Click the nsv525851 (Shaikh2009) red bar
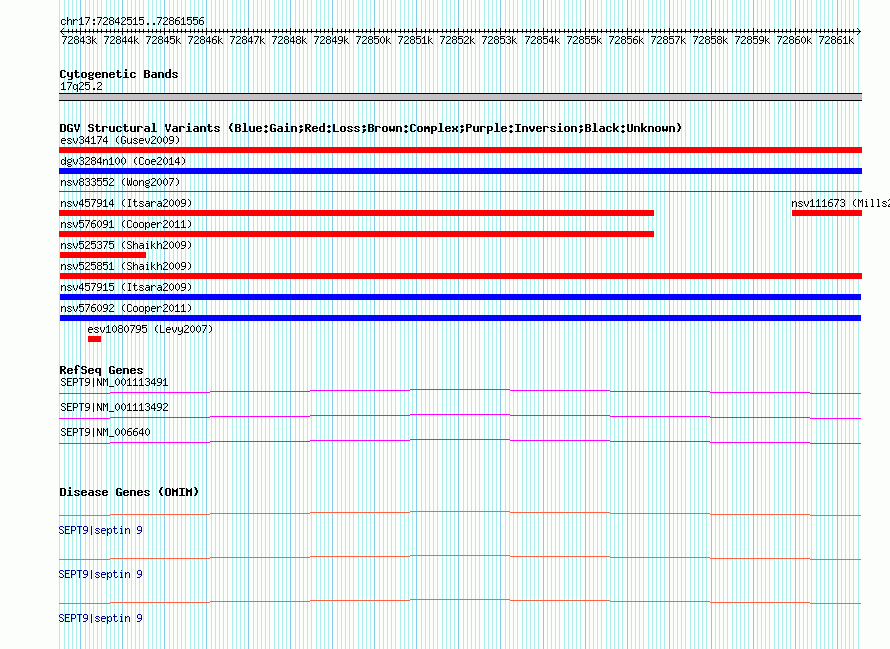 (460, 276)
